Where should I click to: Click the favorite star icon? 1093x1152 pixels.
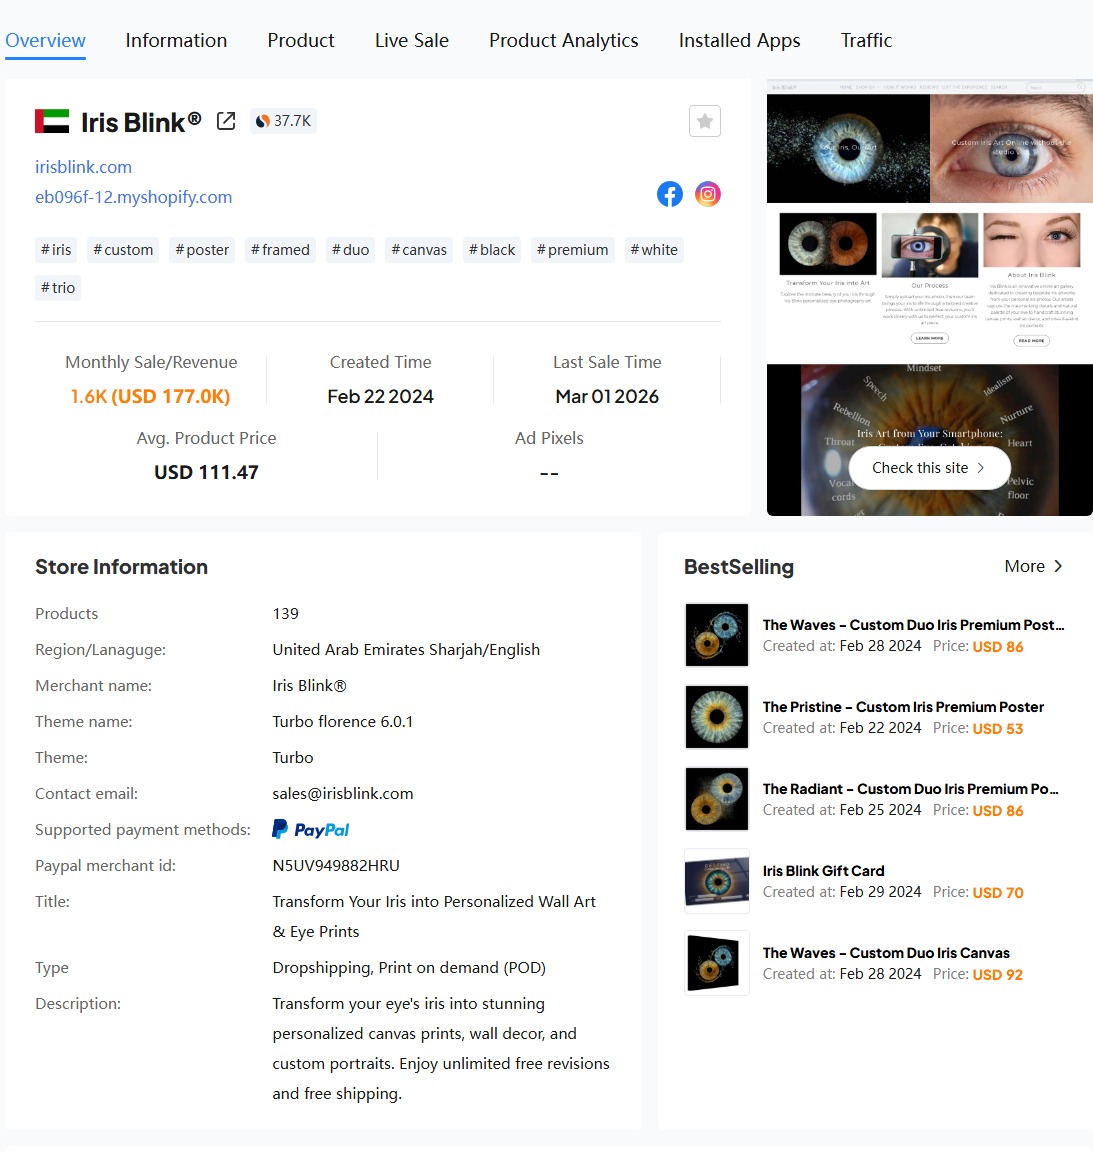pos(704,121)
